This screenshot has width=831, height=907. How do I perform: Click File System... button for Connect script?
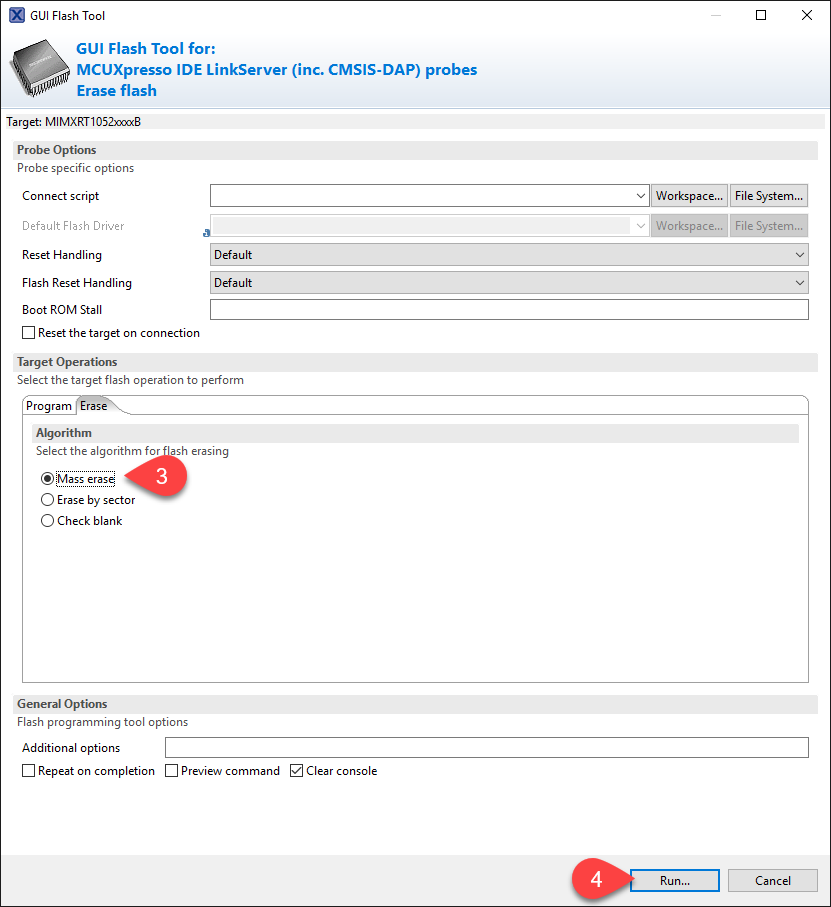pos(769,196)
